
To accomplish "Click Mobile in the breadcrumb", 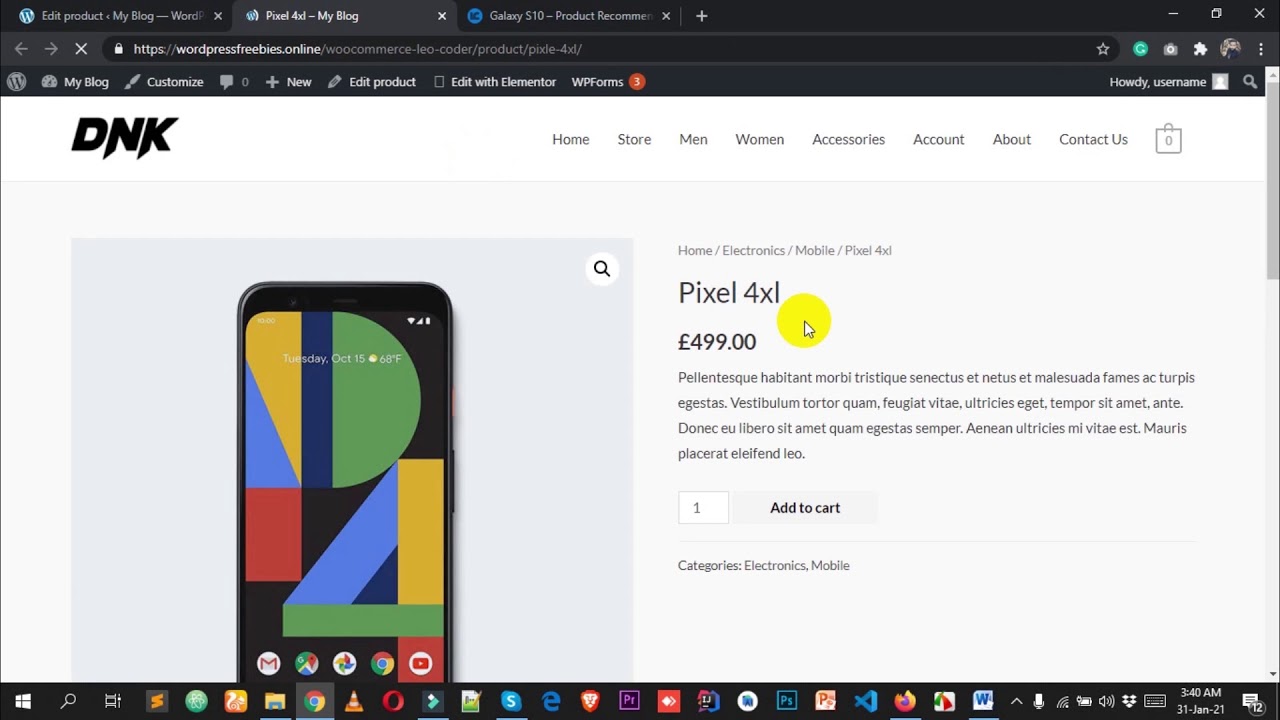I will 814,250.
